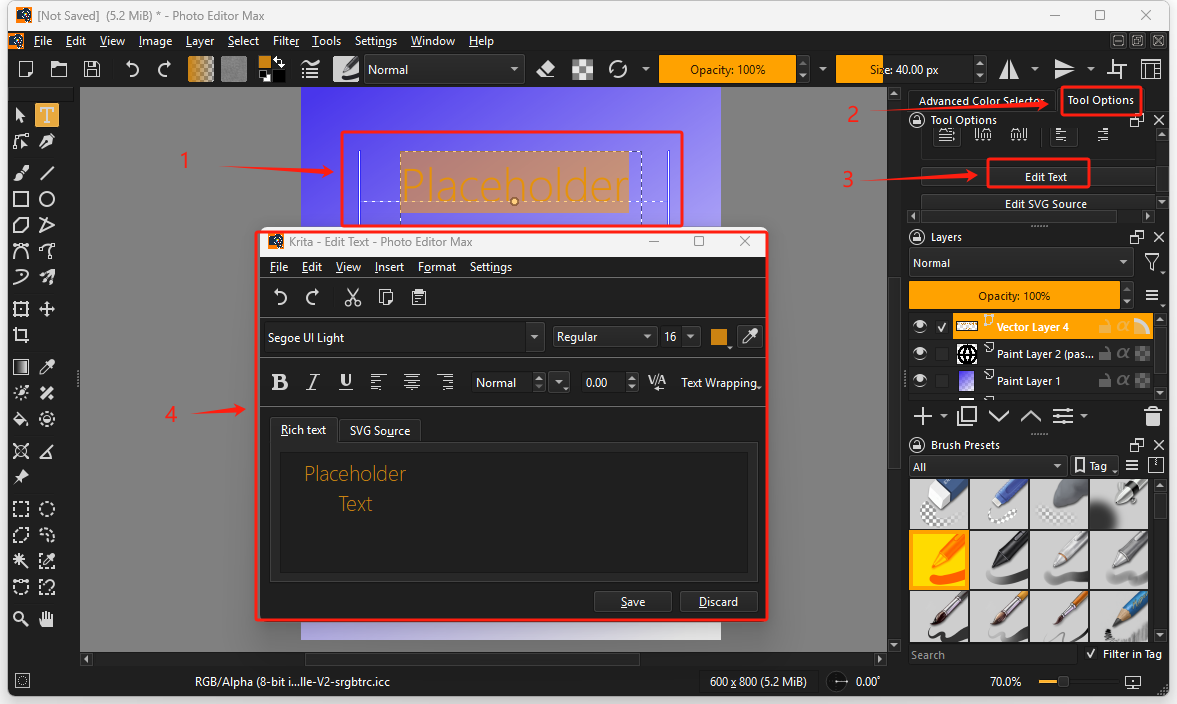Open the layer blending mode Normal dropdown

point(1021,263)
